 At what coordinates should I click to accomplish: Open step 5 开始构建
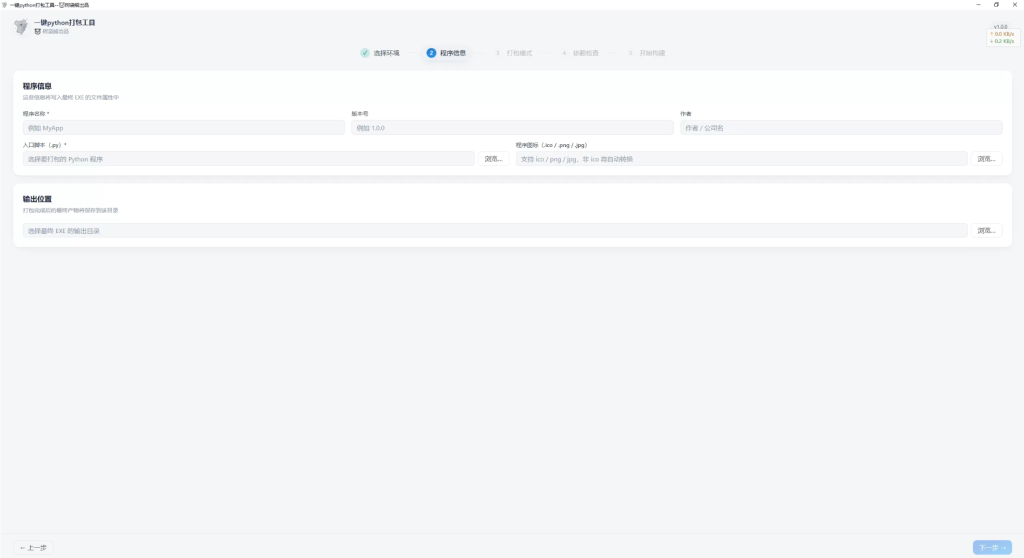click(x=647, y=53)
